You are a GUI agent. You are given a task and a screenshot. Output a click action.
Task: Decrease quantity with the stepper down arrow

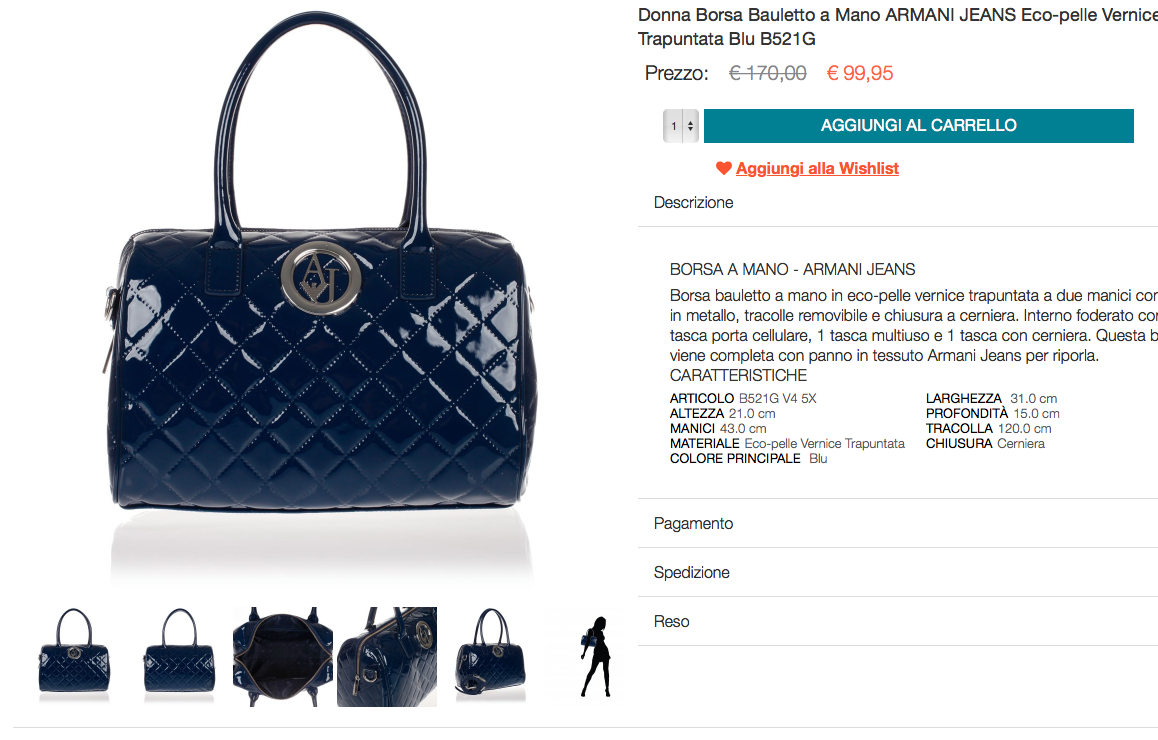coord(691,129)
